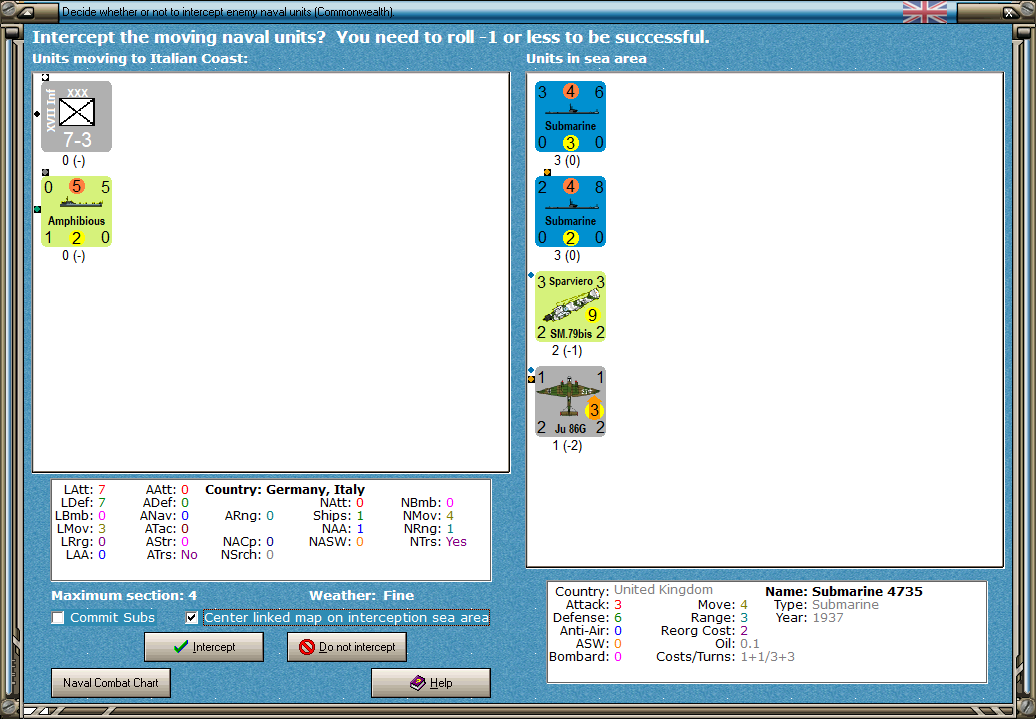Viewport: 1036px width, 719px height.
Task: Select the Submarine counter with values 2 4 8
Action: click(x=570, y=211)
